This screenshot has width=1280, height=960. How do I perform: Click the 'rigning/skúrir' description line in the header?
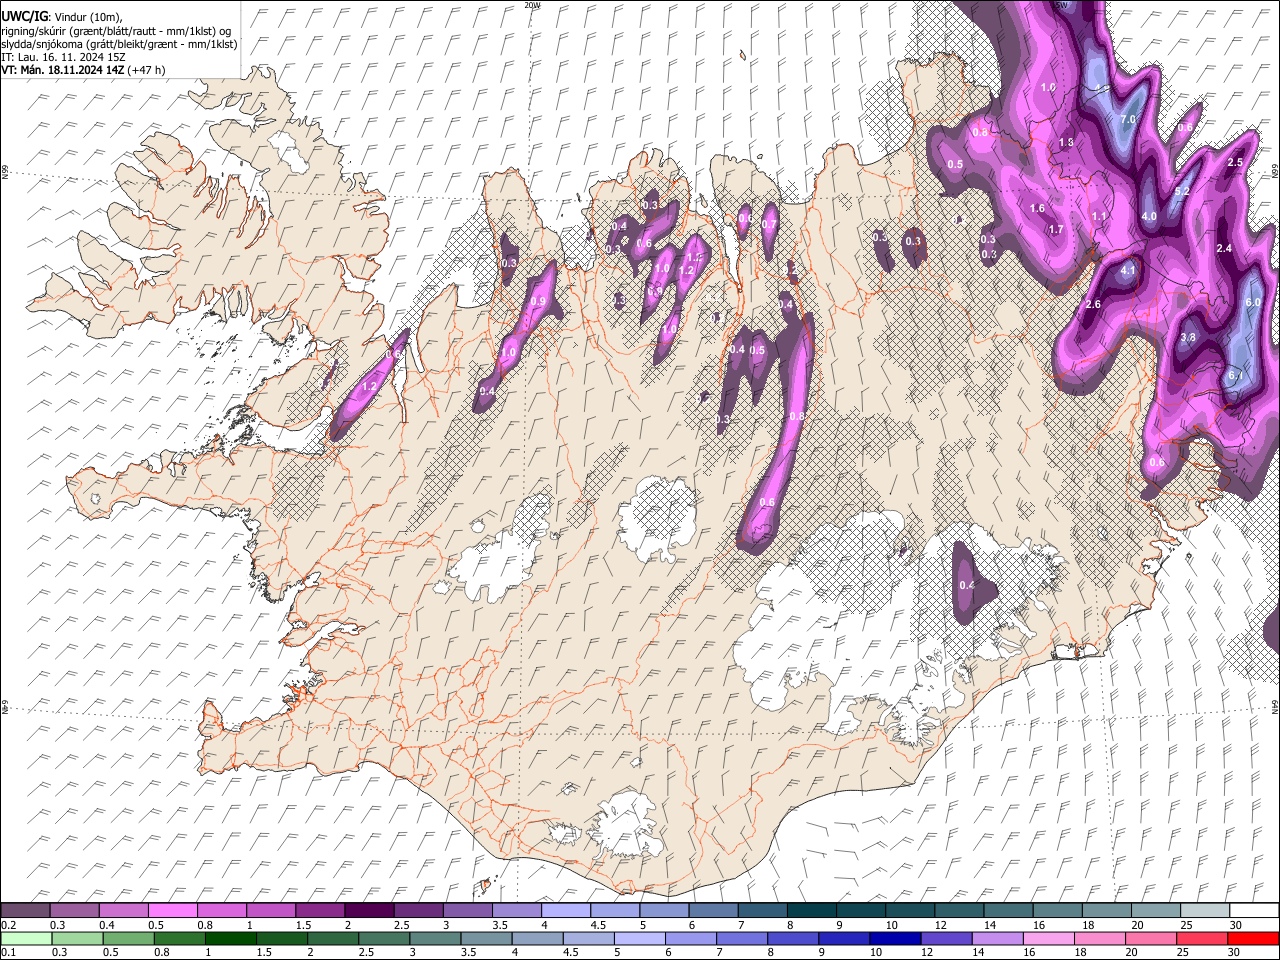click(116, 30)
